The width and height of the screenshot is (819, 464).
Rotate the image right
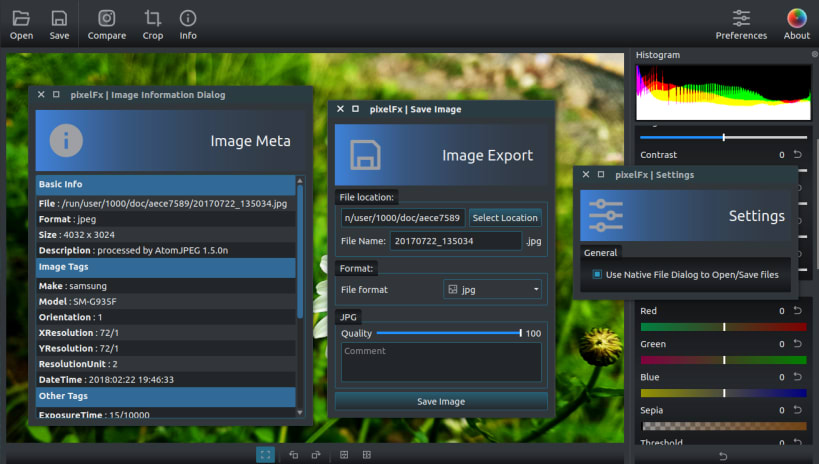pos(316,455)
